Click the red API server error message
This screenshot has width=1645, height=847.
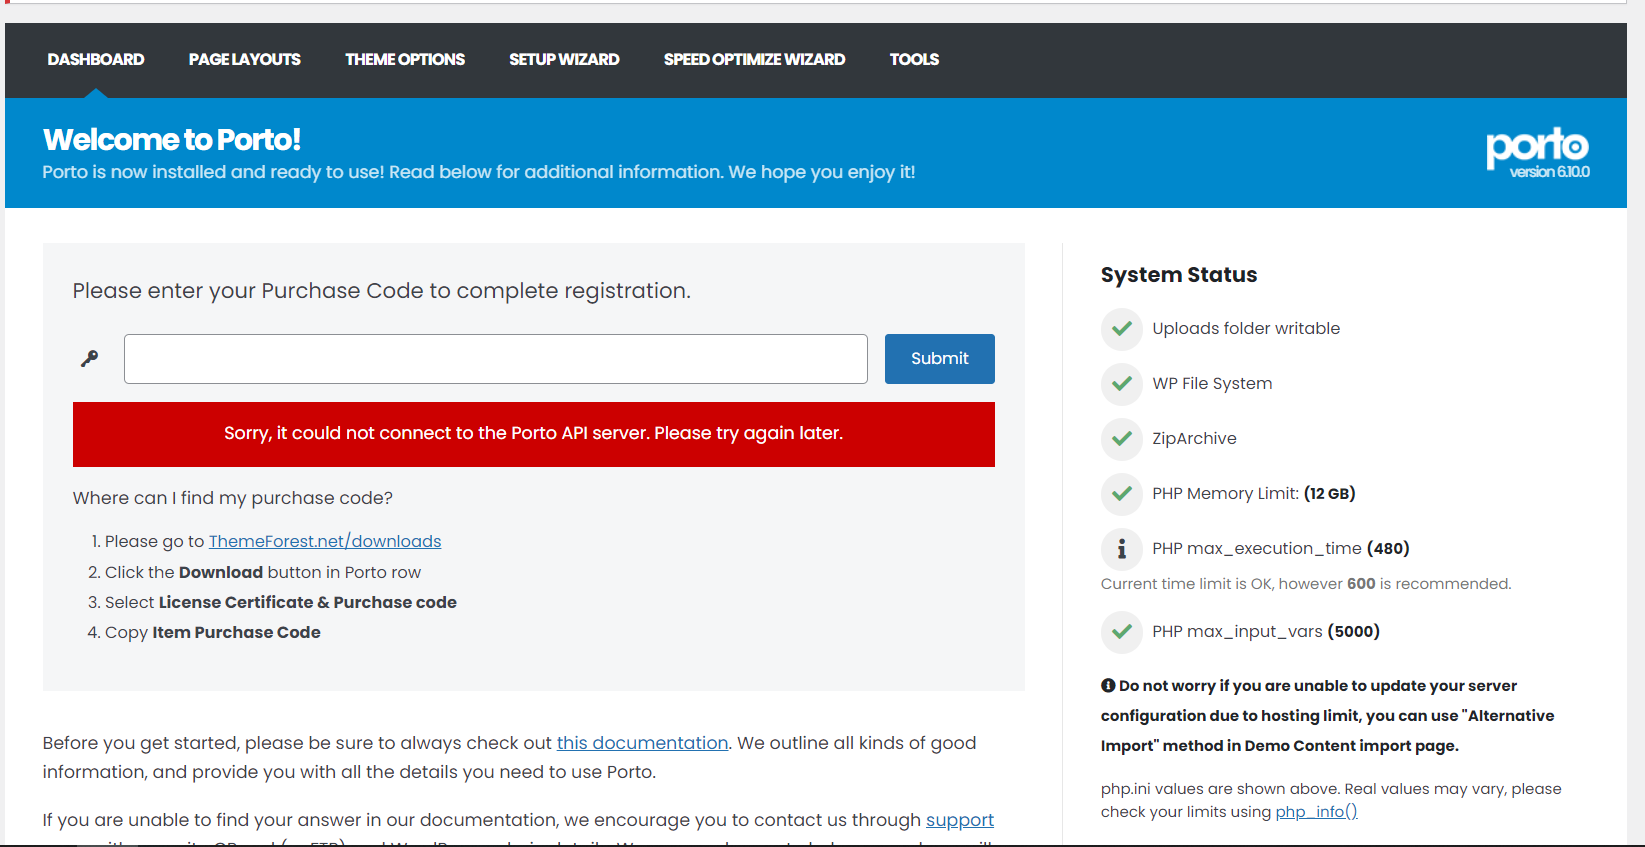534,434
